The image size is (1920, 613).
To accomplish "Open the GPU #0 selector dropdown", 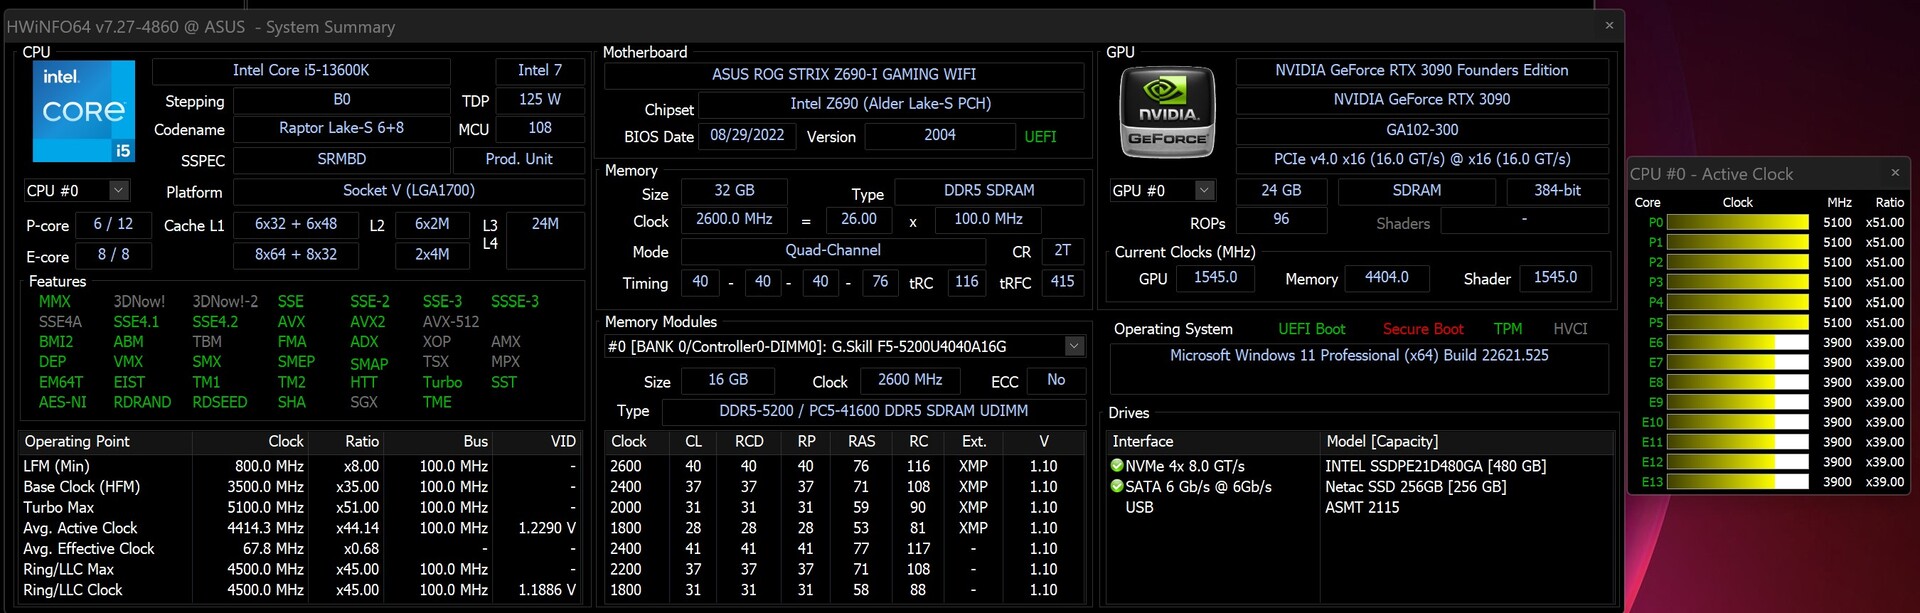I will pyautogui.click(x=1204, y=190).
